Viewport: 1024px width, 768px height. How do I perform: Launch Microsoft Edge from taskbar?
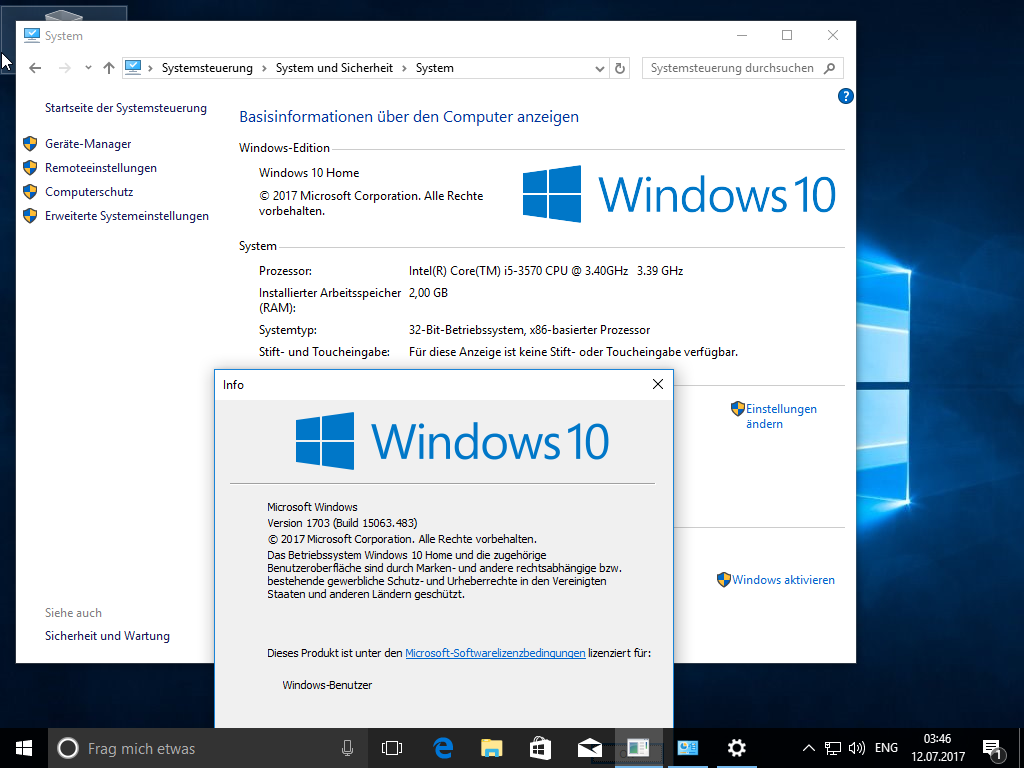pyautogui.click(x=443, y=748)
